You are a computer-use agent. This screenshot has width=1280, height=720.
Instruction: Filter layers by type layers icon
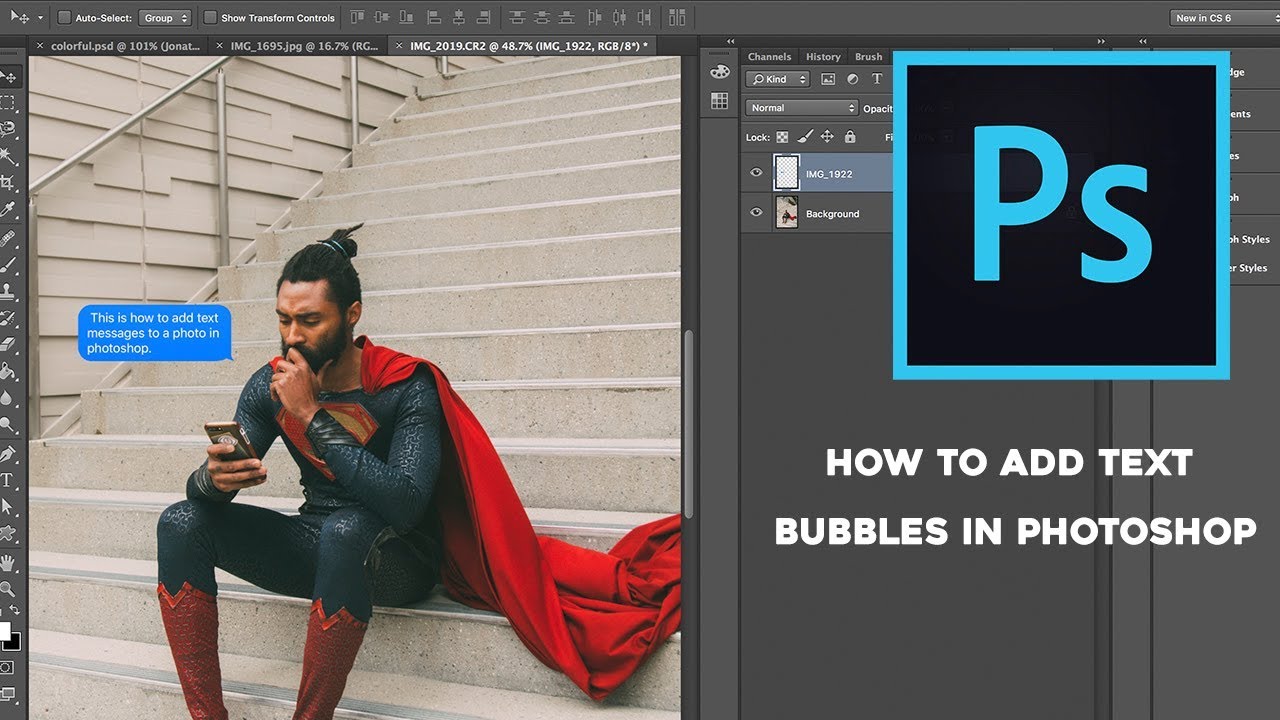coord(877,79)
